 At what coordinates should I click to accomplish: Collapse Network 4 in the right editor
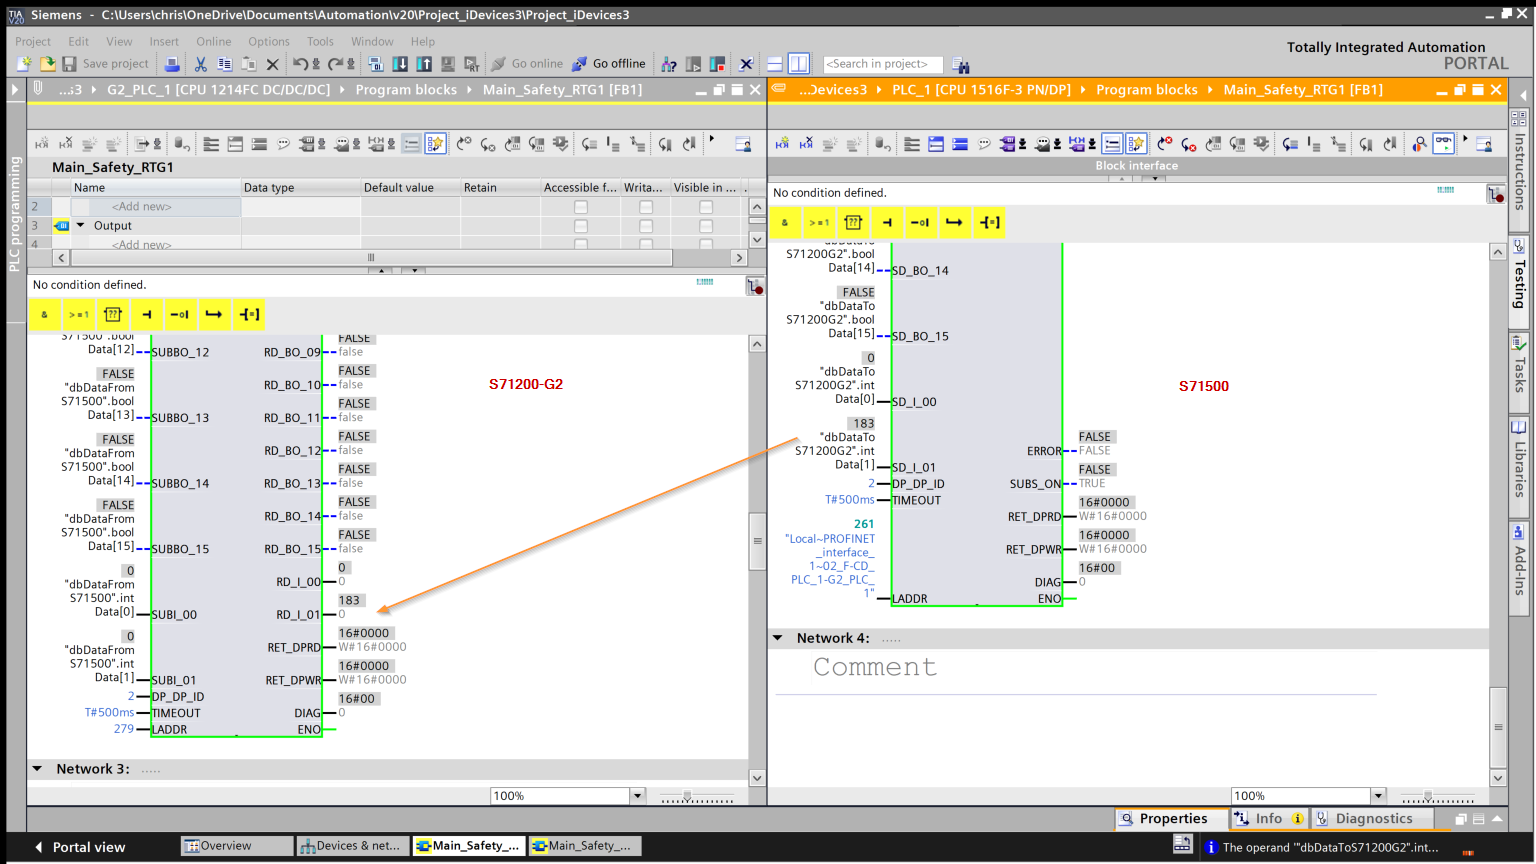[x=778, y=638]
